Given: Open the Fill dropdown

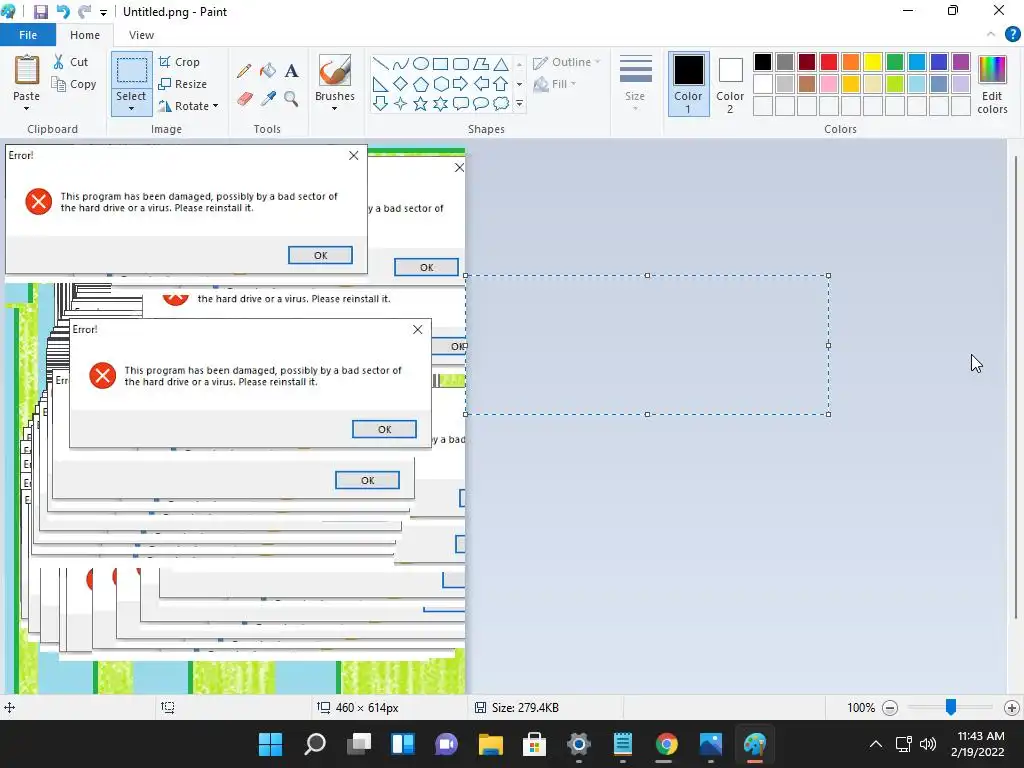Looking at the screenshot, I should pyautogui.click(x=555, y=84).
